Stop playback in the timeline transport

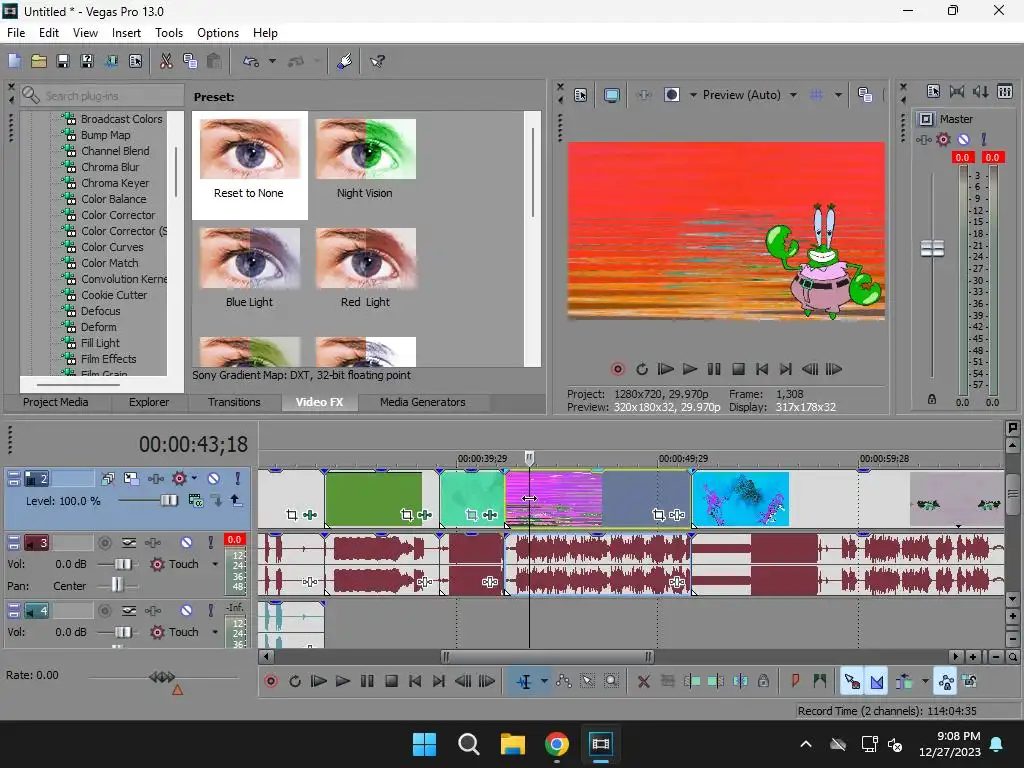391,682
